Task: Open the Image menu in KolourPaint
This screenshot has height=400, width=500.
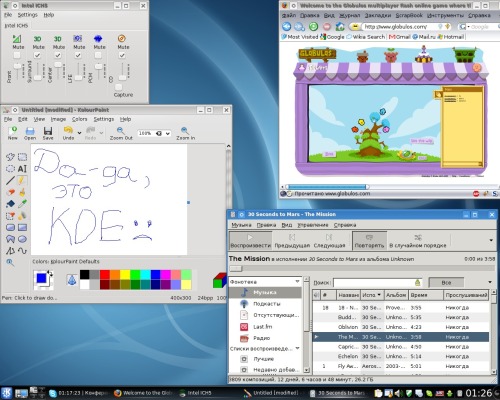Action: point(58,119)
